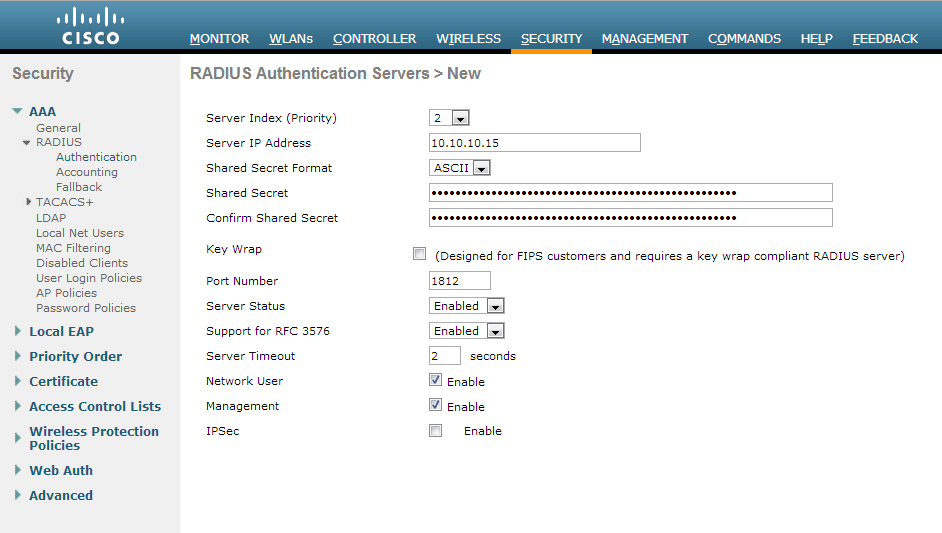Go to the CONTROLLER tab
Screen dimensions: 942x533
point(374,38)
